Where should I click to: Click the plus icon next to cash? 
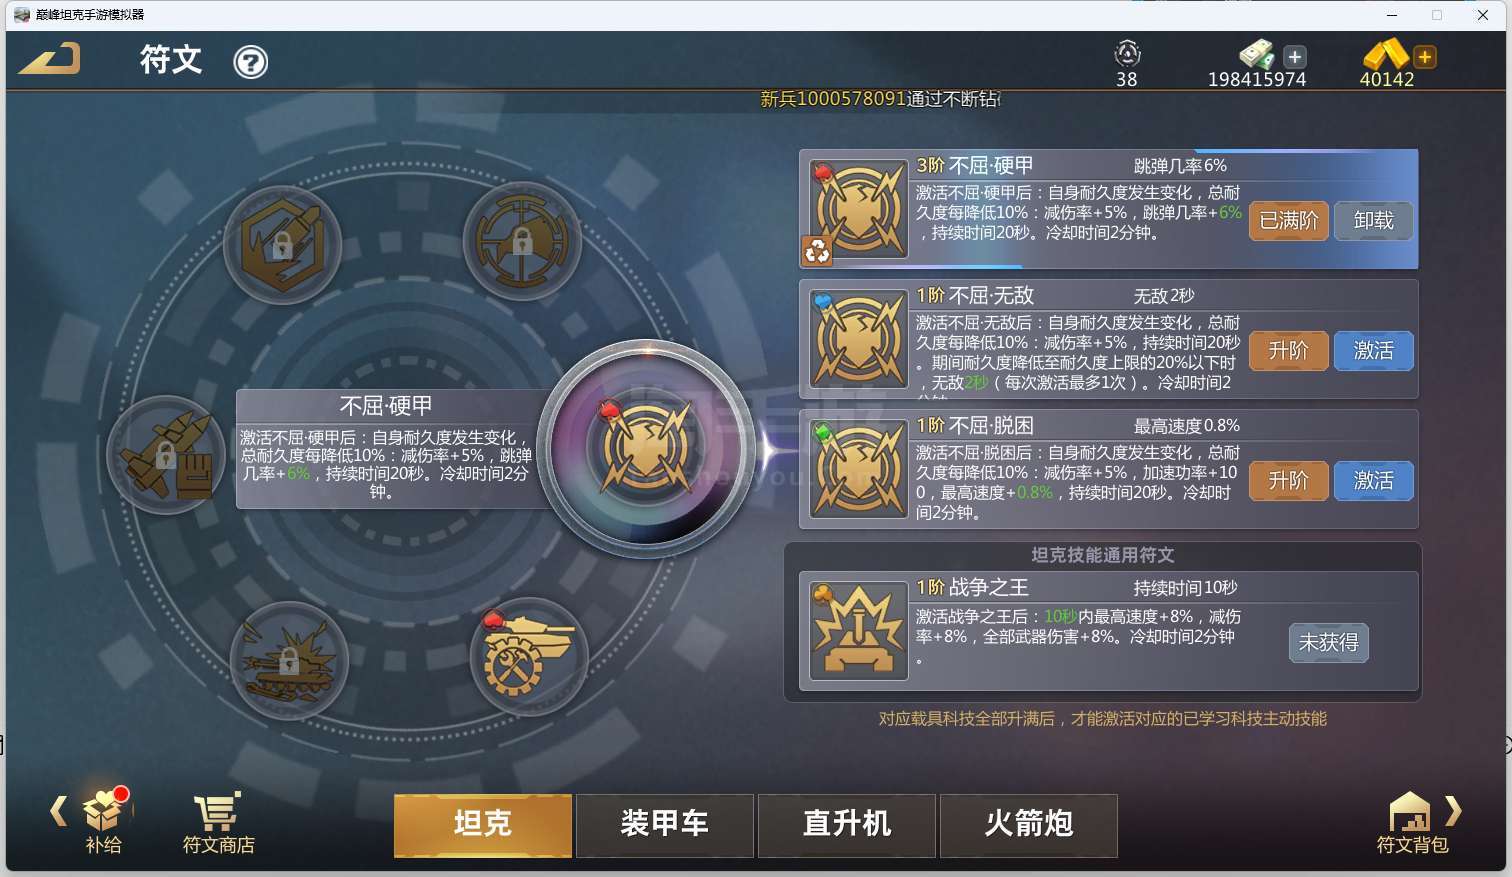1294,57
